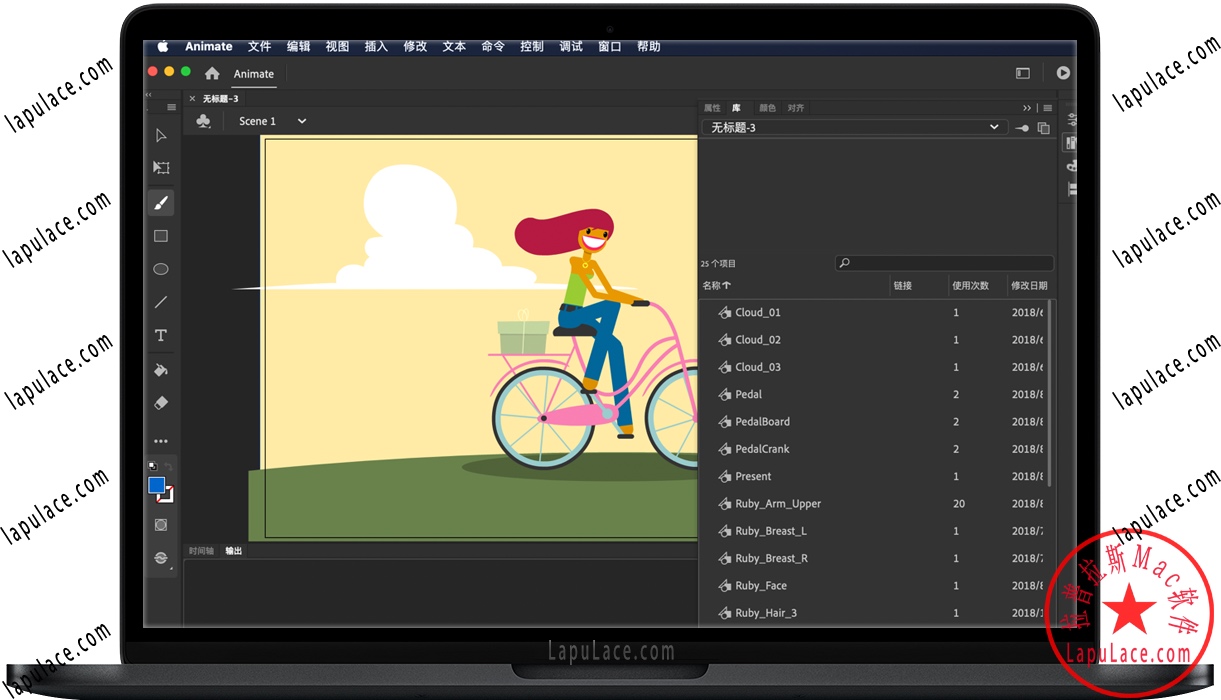Click the Home button above the stage
Viewport: 1221px width, 700px height.
coord(211,73)
